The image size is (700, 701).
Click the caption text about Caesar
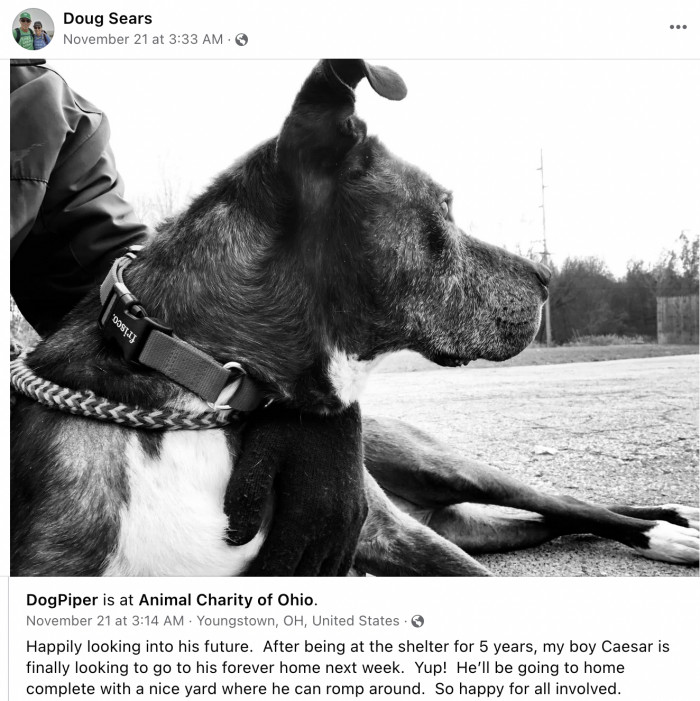click(348, 667)
